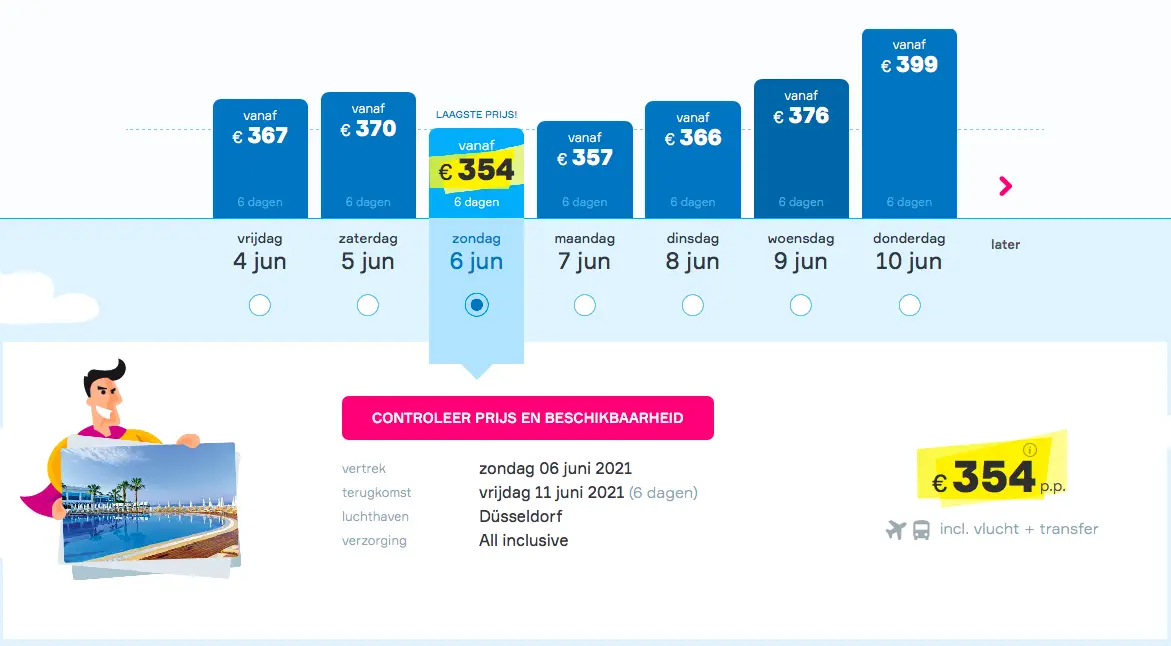
Task: Select the vrijdag 4 jun radio button
Action: [x=260, y=305]
